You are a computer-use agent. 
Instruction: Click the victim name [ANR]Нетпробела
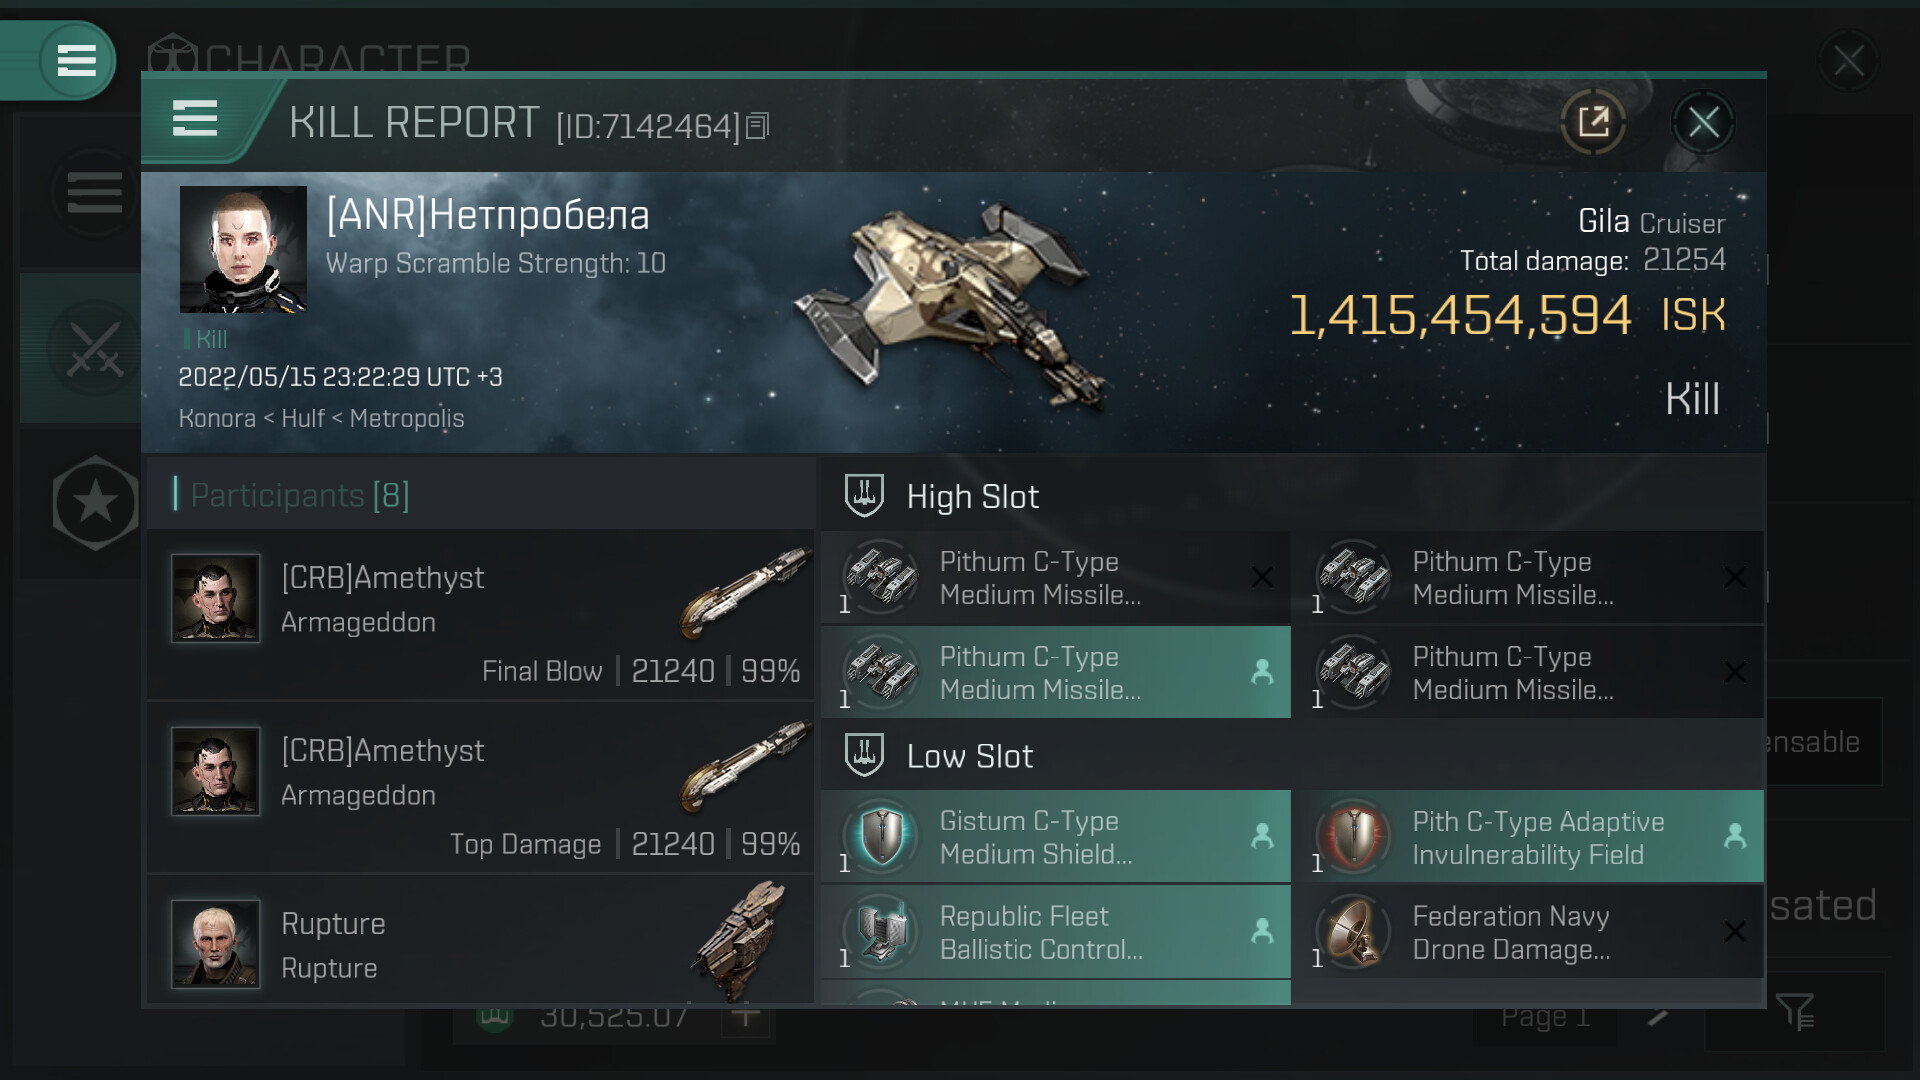point(488,215)
